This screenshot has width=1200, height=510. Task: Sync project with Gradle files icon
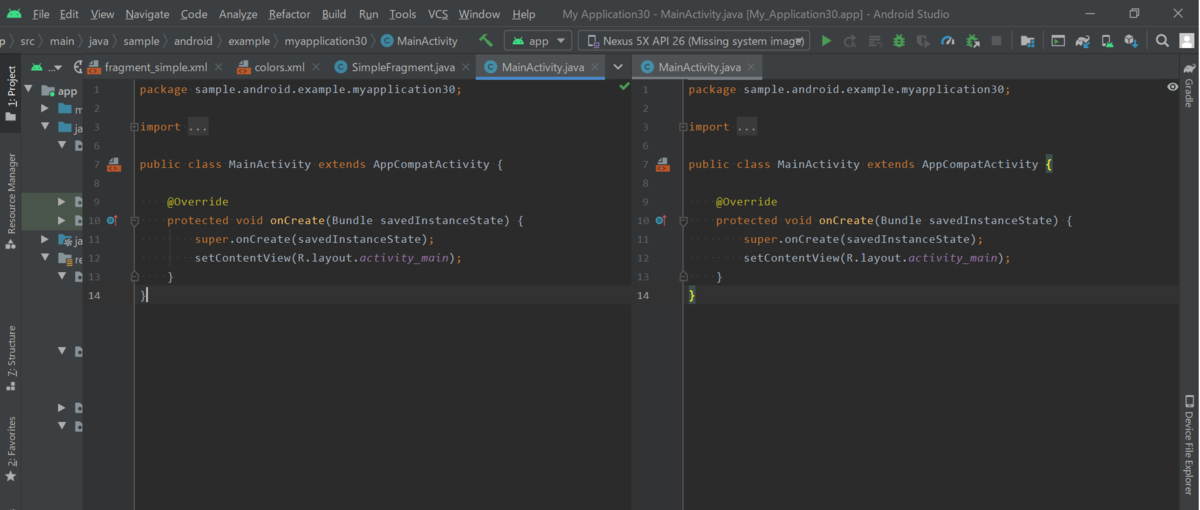pos(1082,41)
